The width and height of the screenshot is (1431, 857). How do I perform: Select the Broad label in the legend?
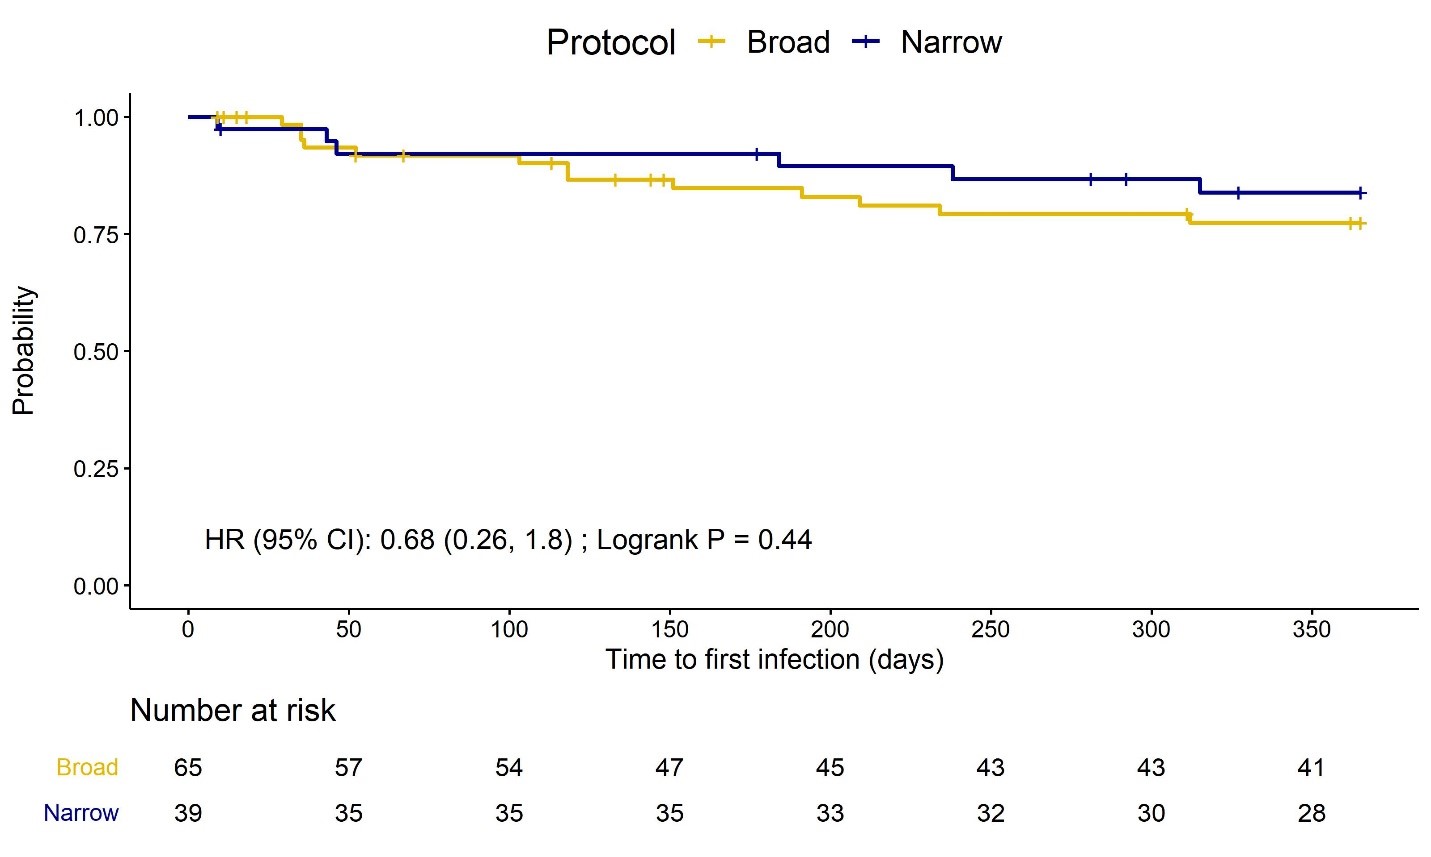[788, 42]
